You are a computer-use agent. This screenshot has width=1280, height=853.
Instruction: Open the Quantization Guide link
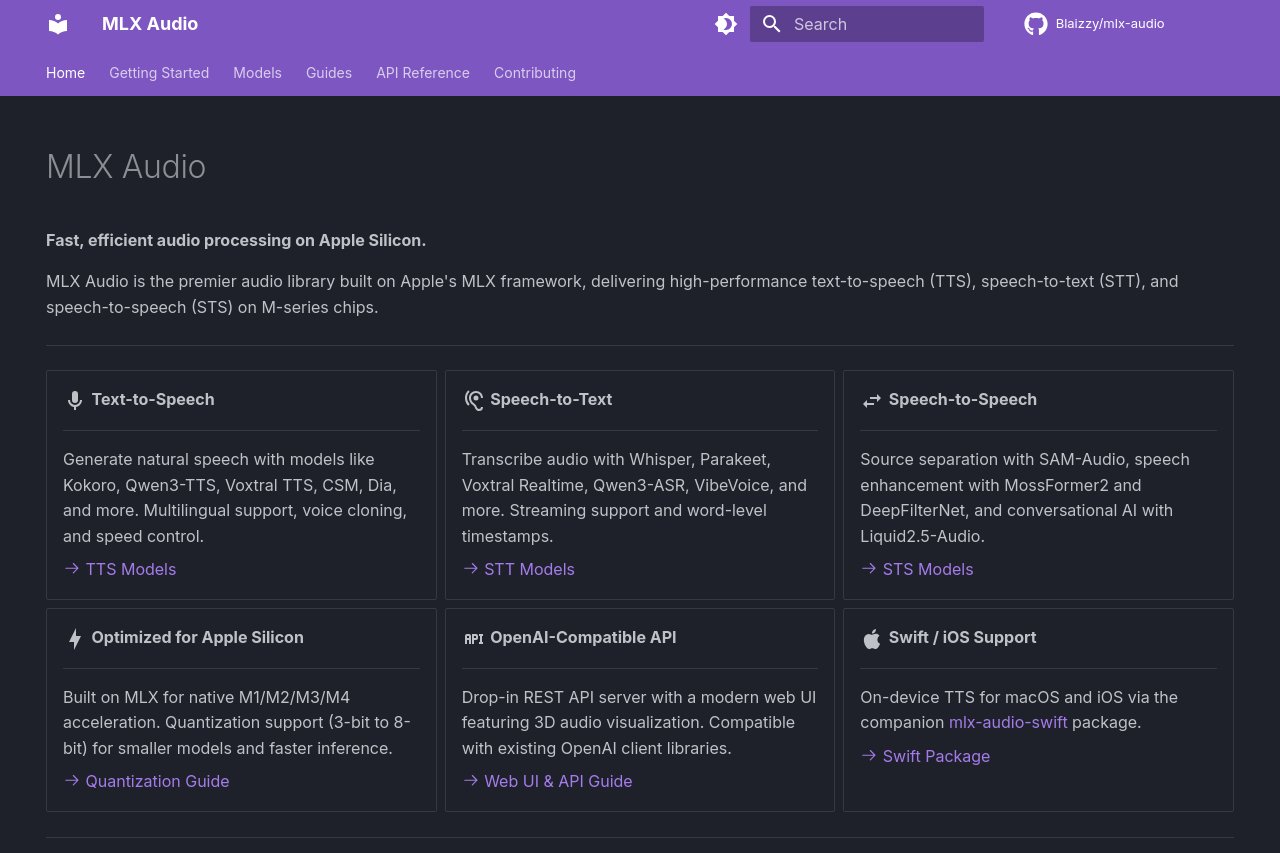point(146,781)
